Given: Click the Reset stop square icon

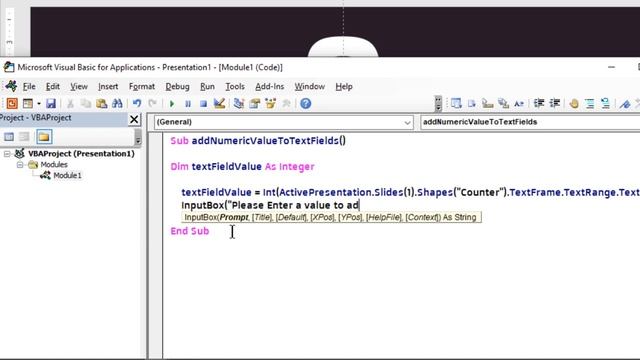Looking at the screenshot, I should point(203,104).
